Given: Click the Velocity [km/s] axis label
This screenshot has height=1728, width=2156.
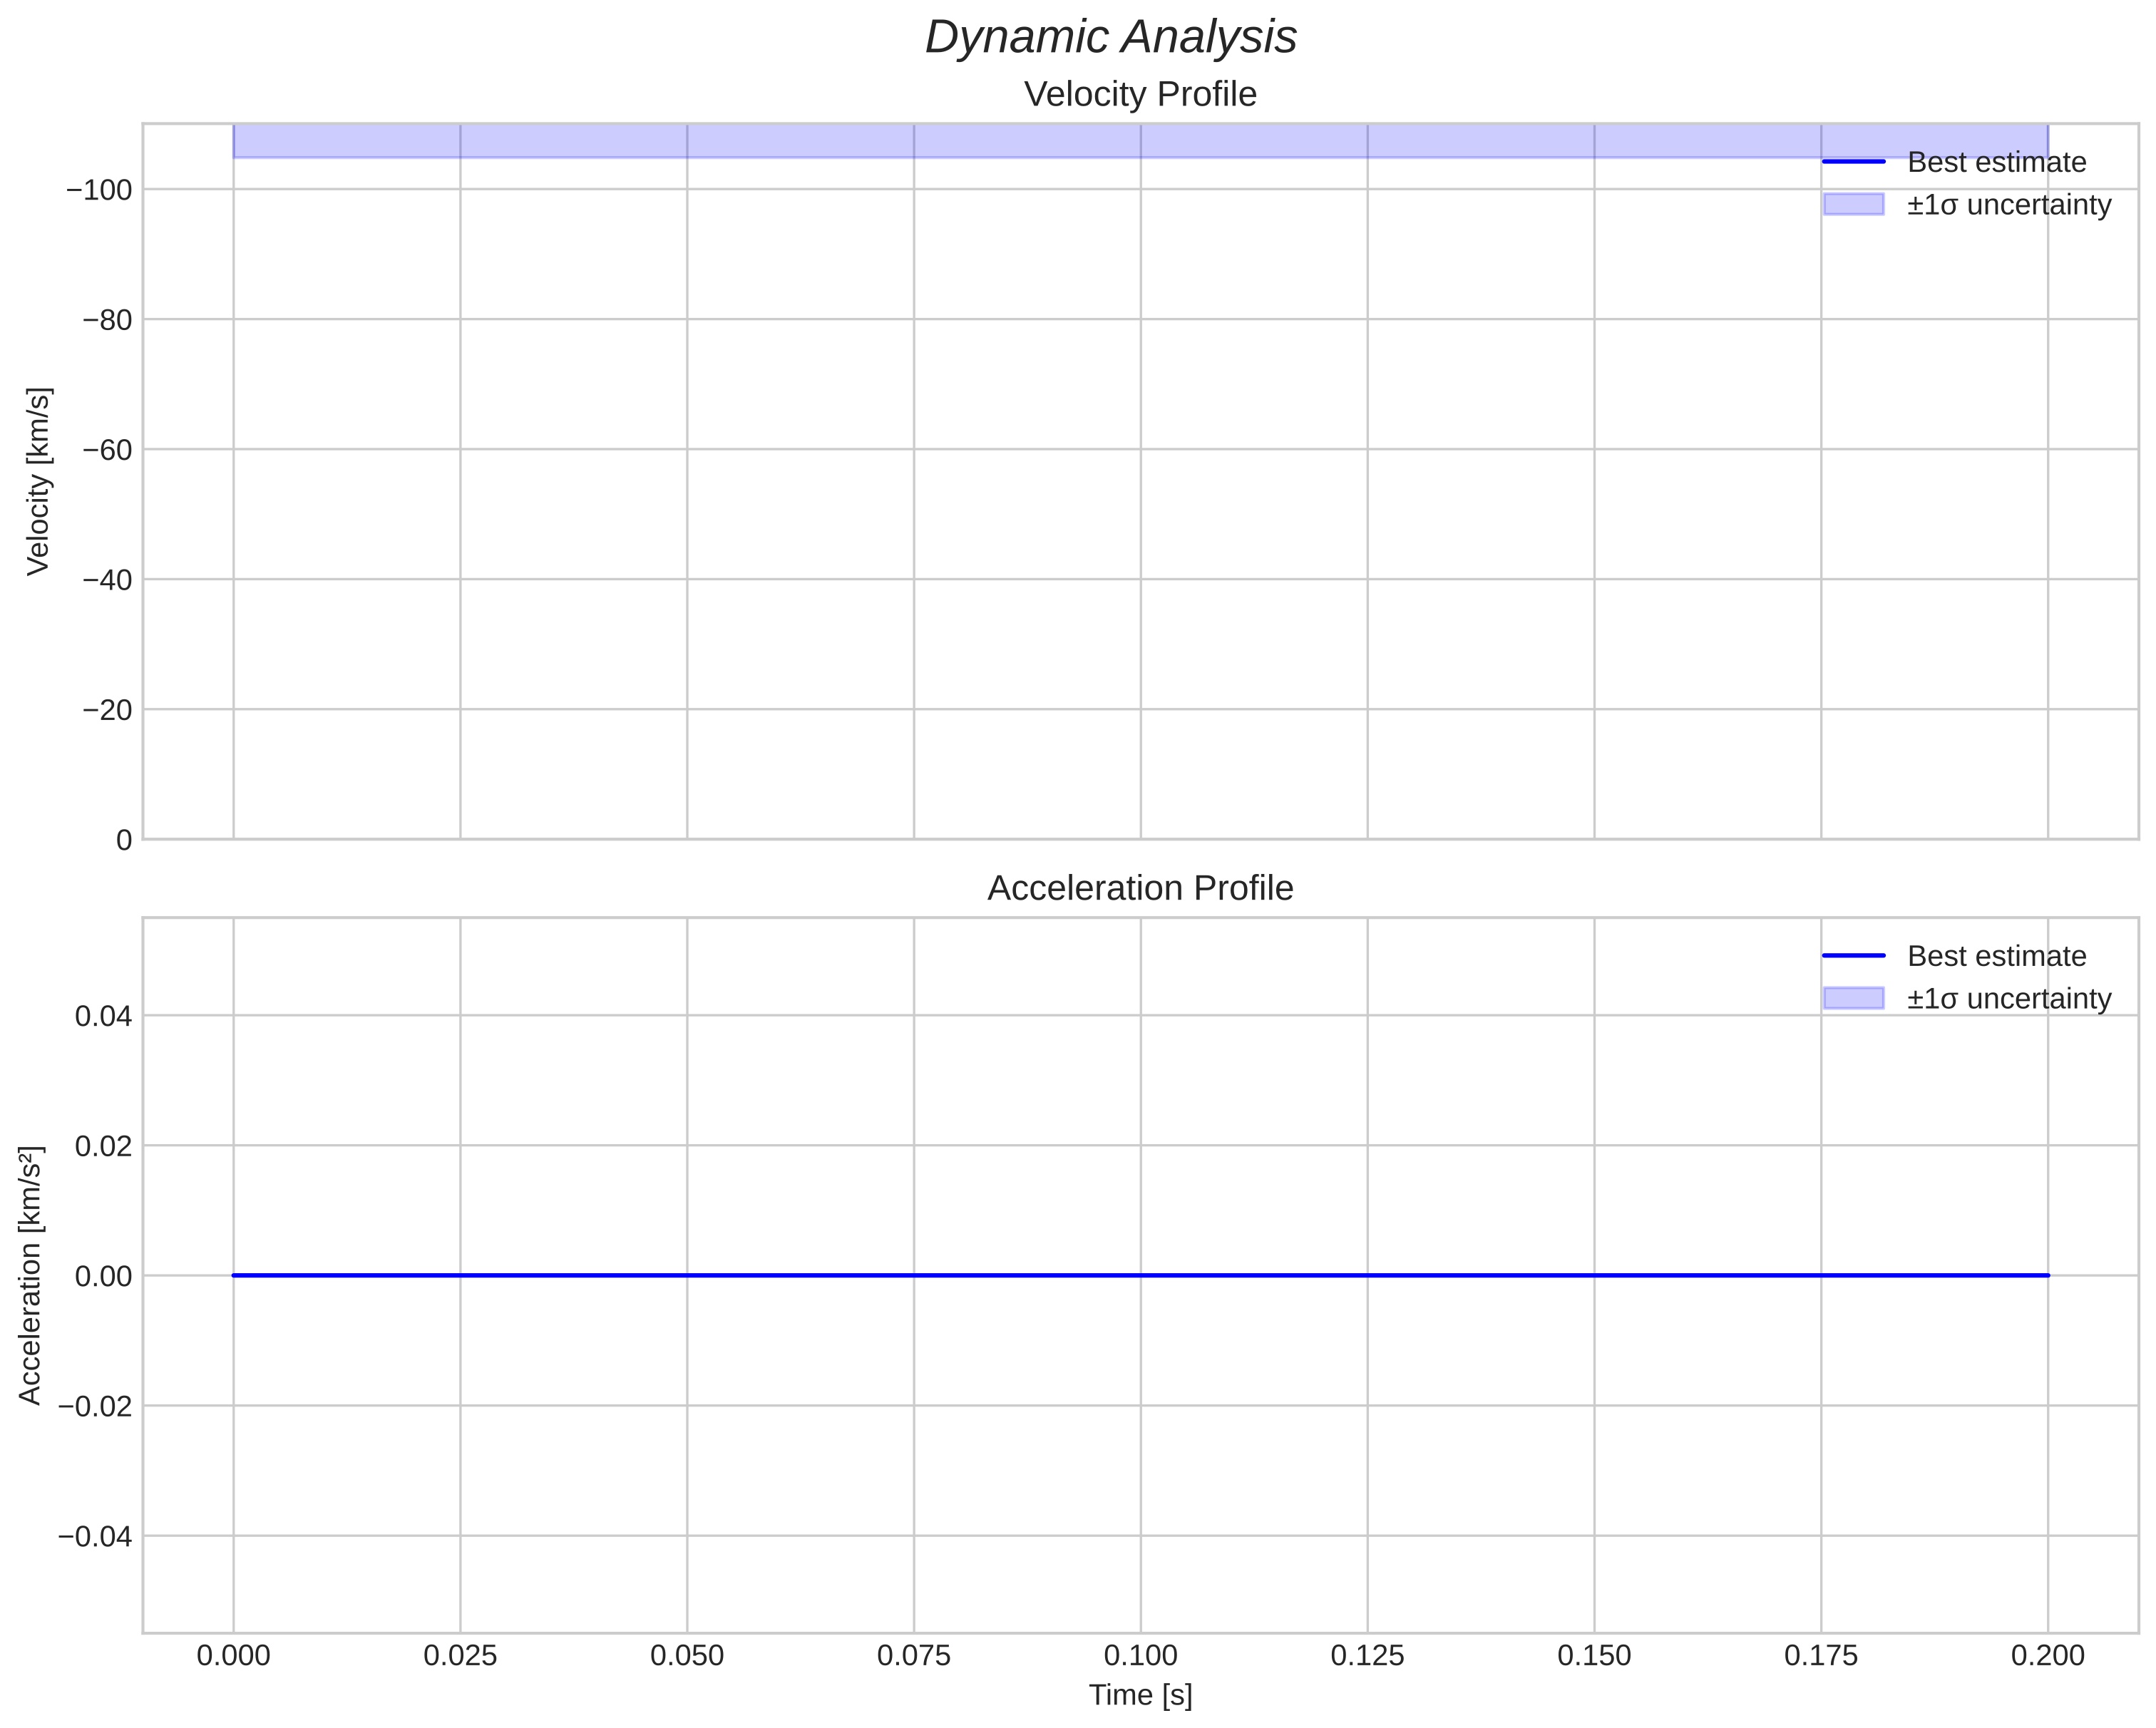Looking at the screenshot, I should click(38, 481).
